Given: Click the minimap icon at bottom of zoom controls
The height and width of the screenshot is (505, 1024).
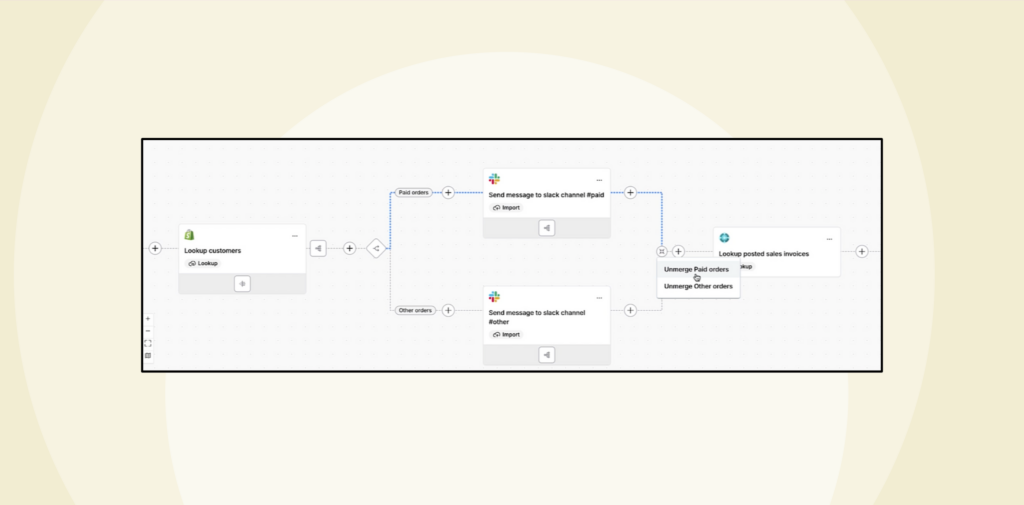Looking at the screenshot, I should point(148,355).
